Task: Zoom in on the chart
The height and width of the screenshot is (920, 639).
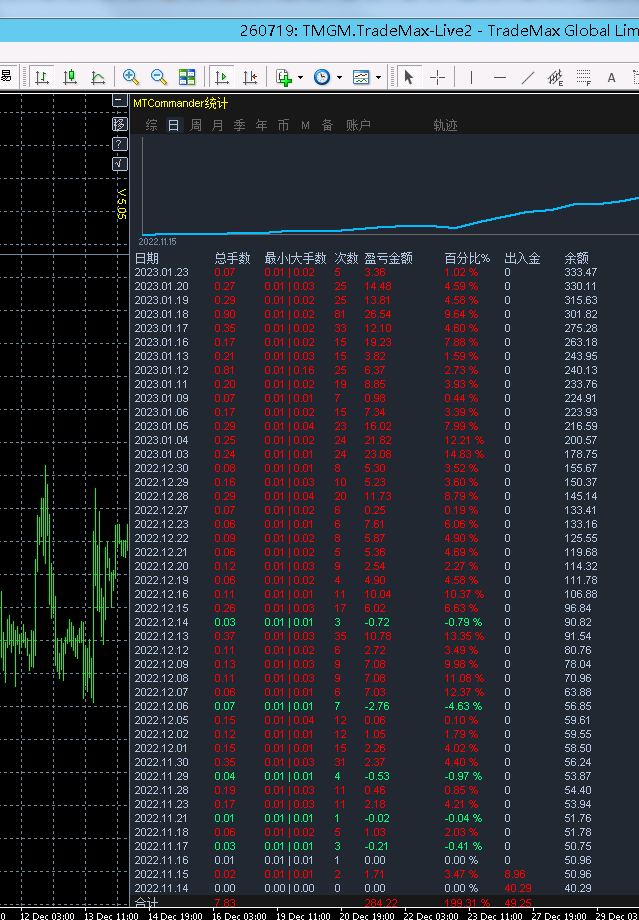Action: 130,77
